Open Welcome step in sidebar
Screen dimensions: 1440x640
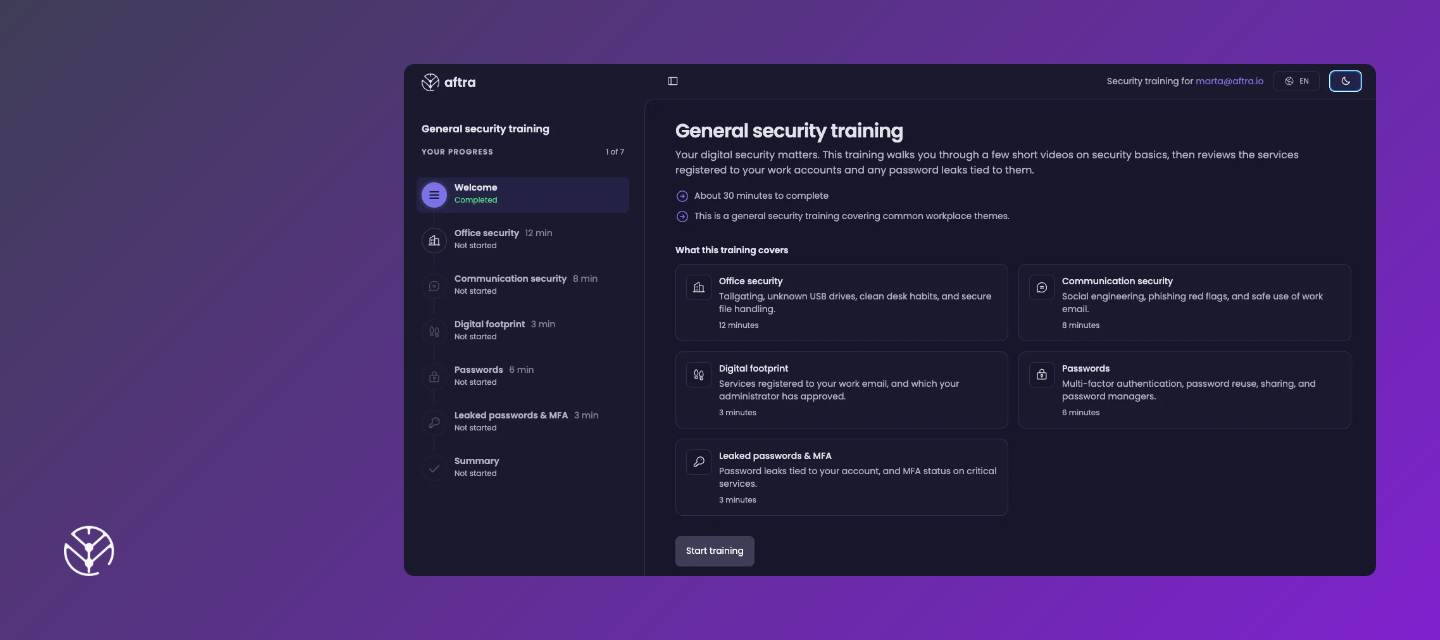(x=523, y=194)
